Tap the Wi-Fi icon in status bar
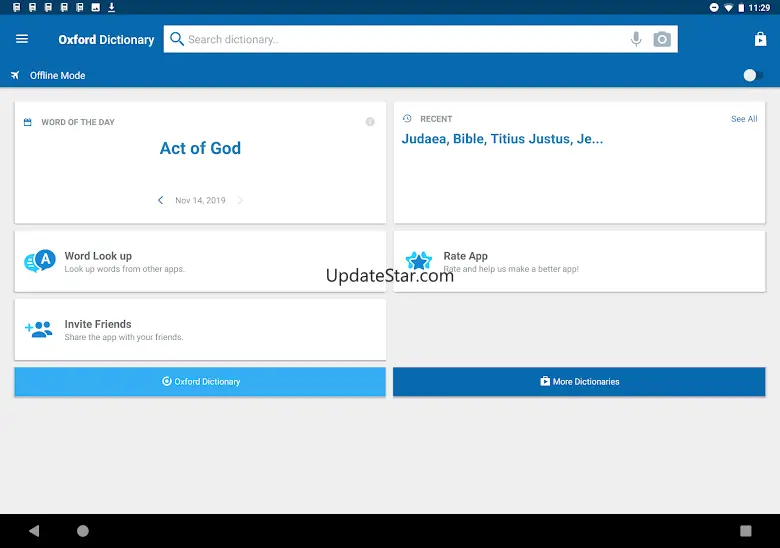The image size is (780, 548). [x=728, y=7]
